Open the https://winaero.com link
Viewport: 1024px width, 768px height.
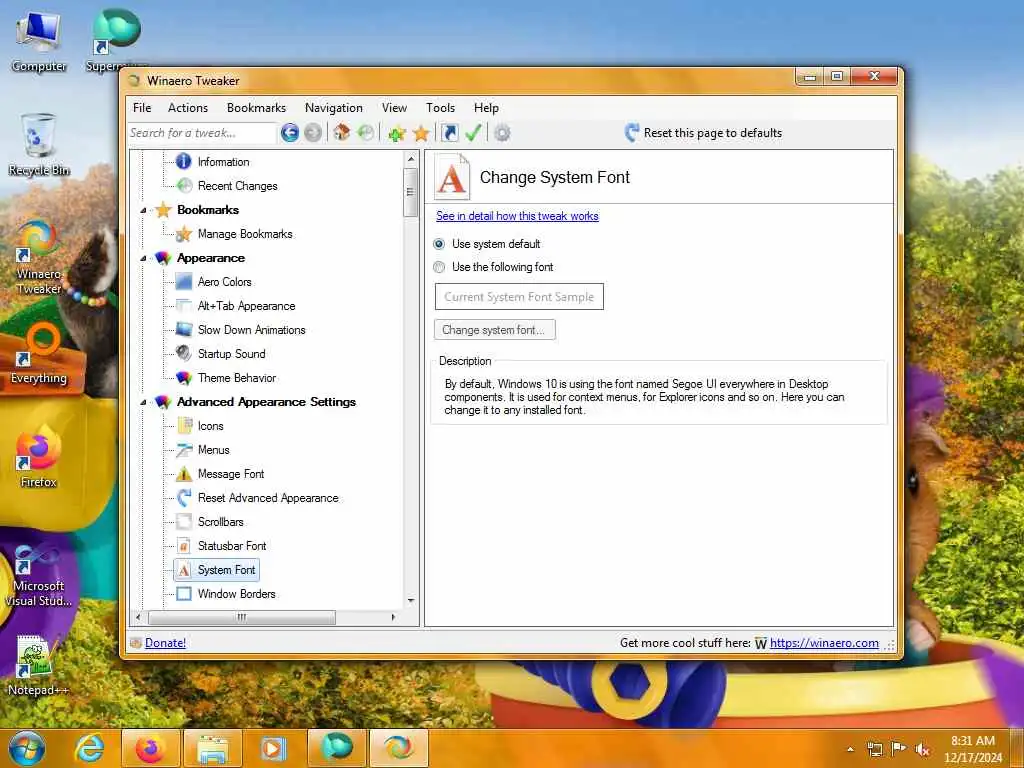824,643
